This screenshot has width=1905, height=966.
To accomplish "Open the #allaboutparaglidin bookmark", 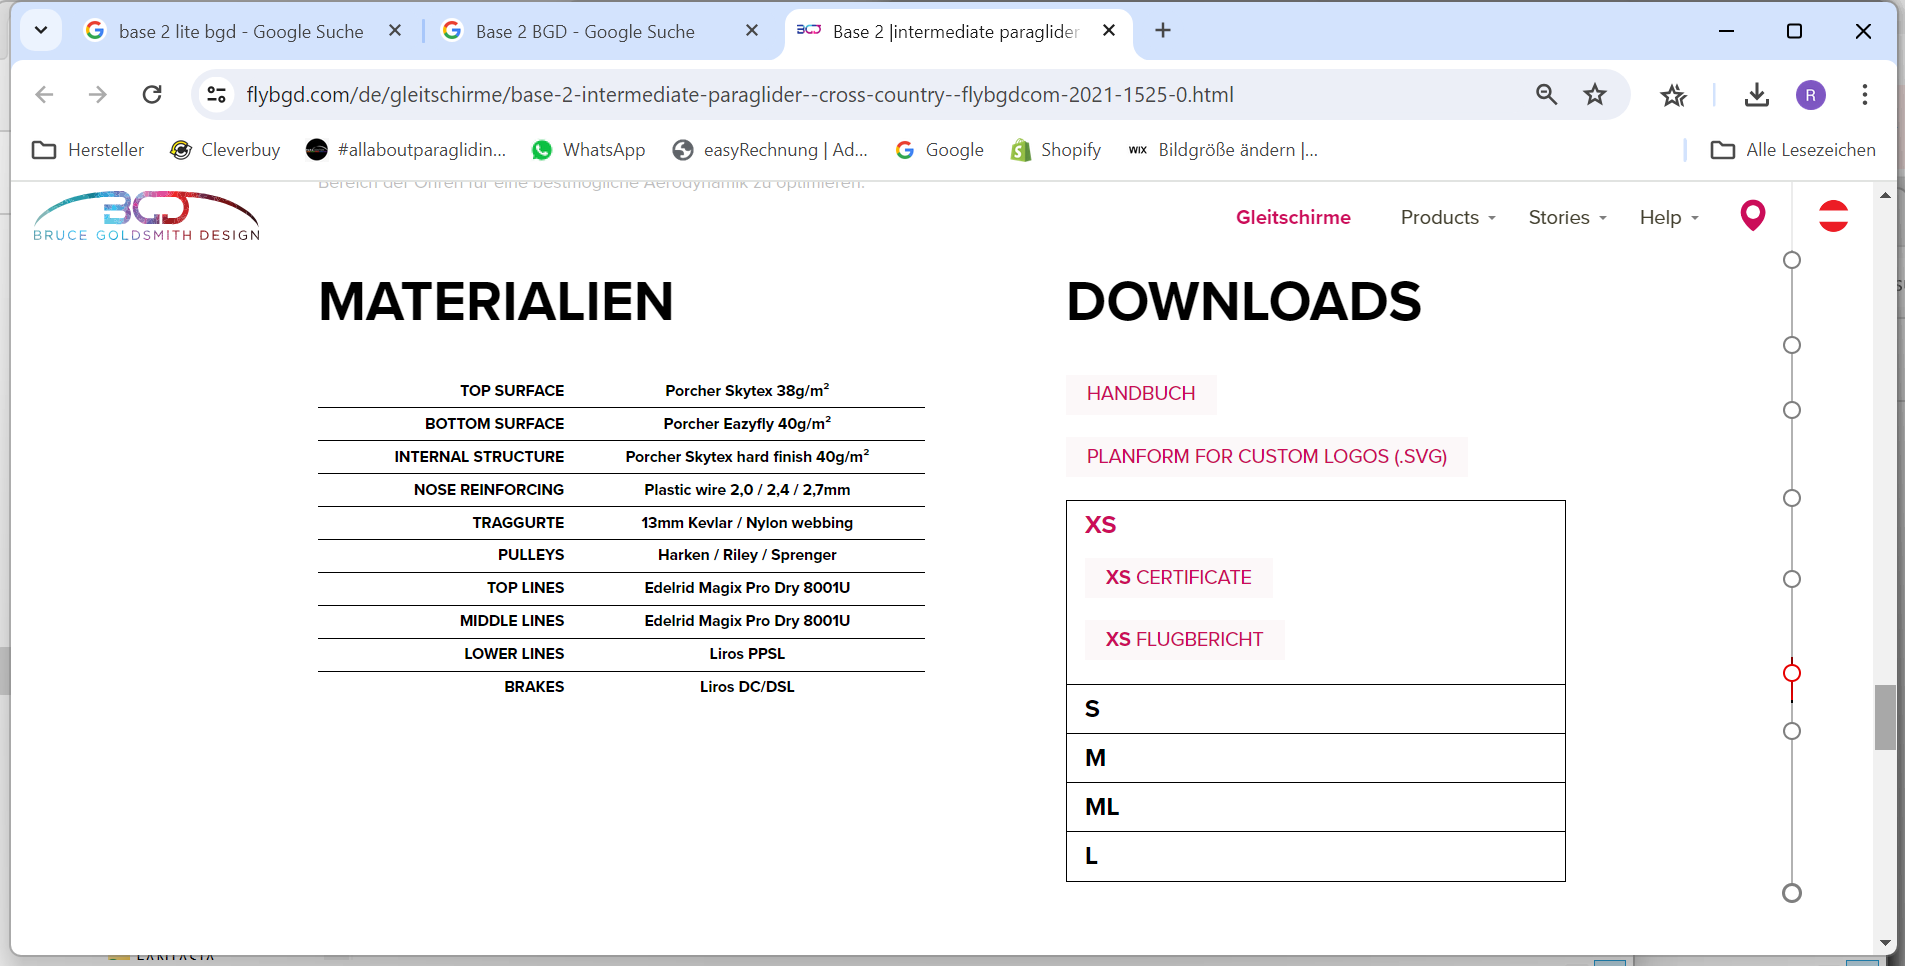I will (406, 150).
